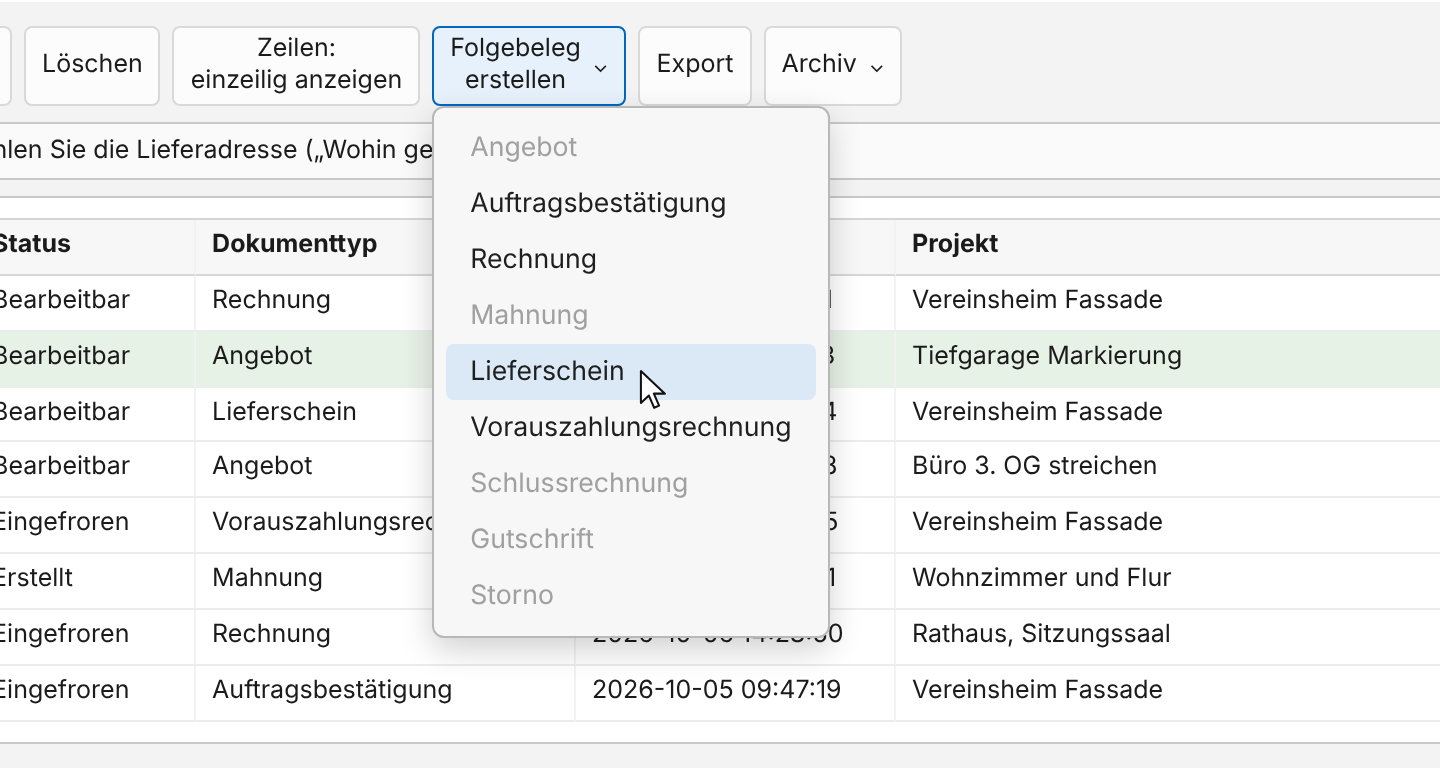1440x768 pixels.
Task: Click the Export button
Action: 695,65
